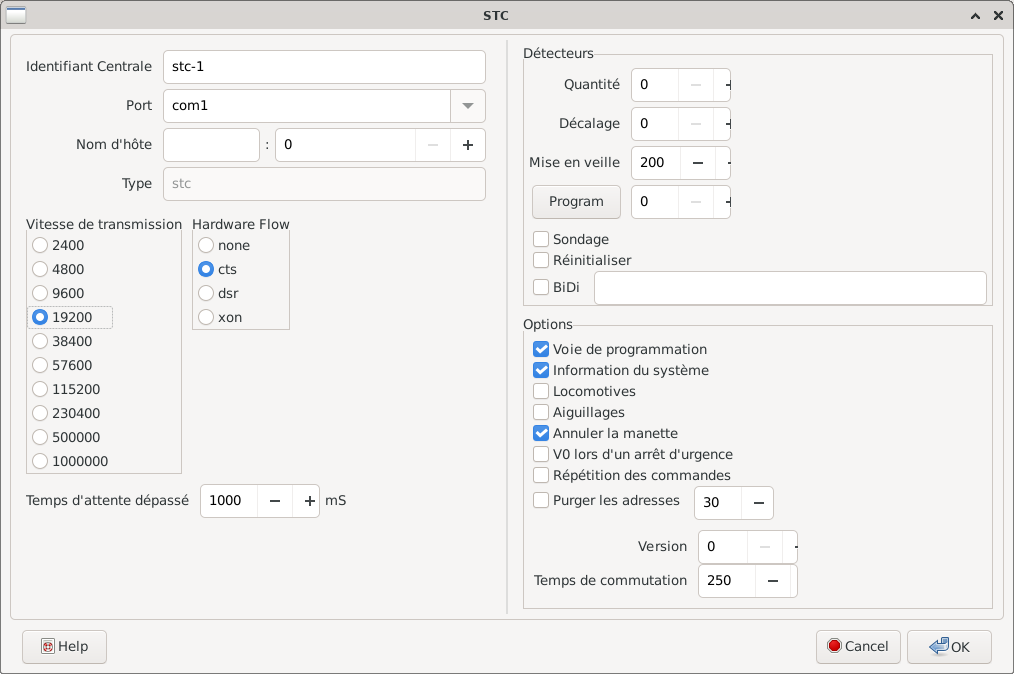The image size is (1014, 674).
Task: Select xon hardware flow option
Action: point(206,317)
